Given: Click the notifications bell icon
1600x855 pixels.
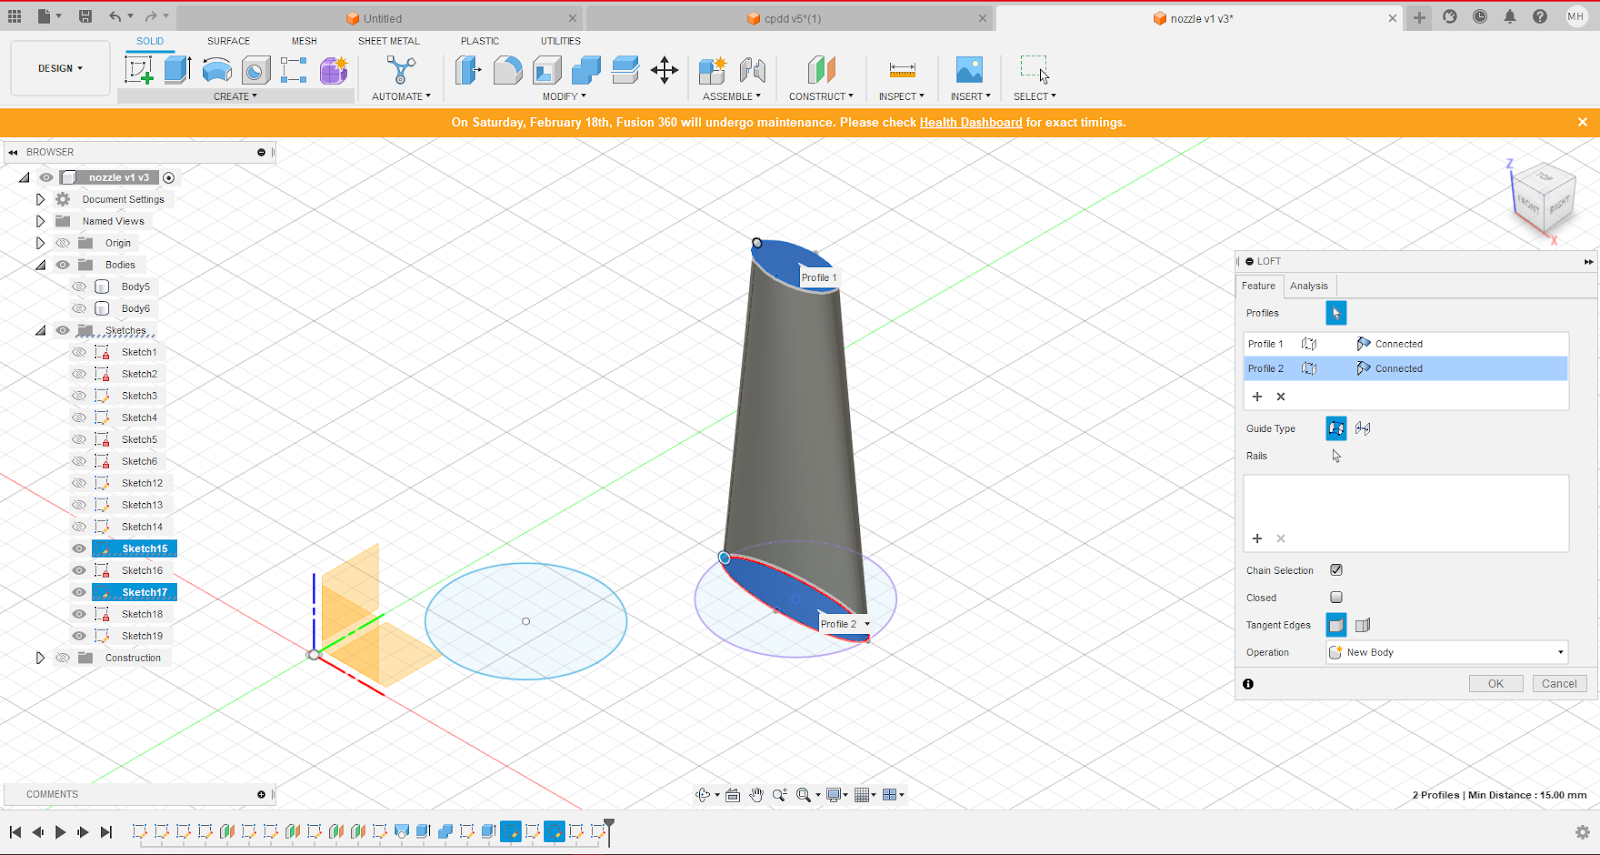Looking at the screenshot, I should pos(1510,17).
